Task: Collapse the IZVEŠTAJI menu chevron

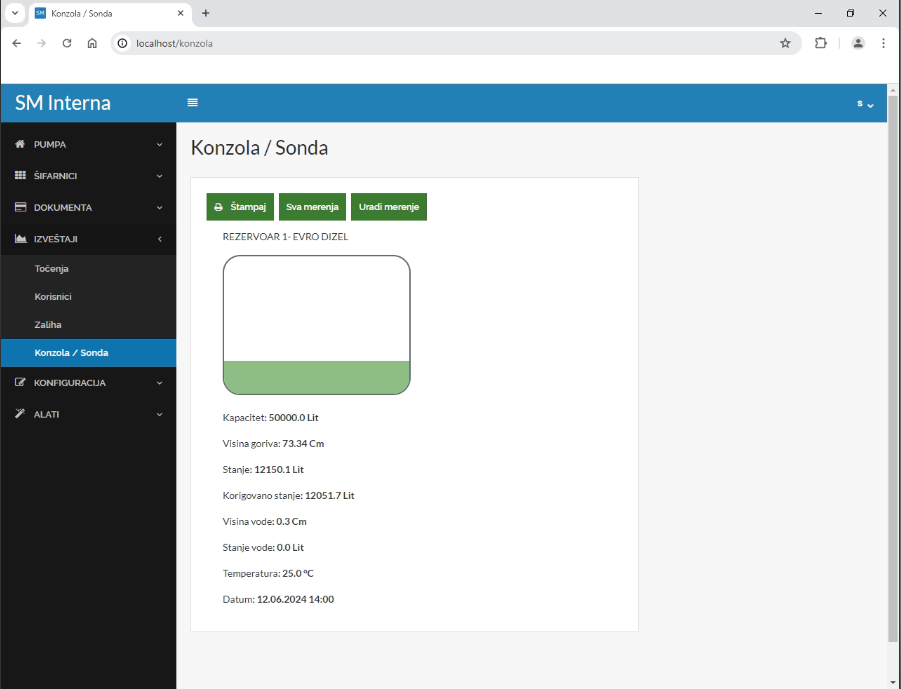Action: [x=159, y=239]
